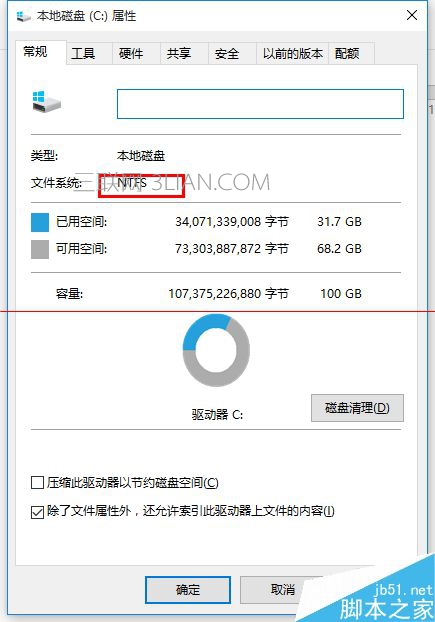
Task: Select the 常规 tab
Action: 35,52
